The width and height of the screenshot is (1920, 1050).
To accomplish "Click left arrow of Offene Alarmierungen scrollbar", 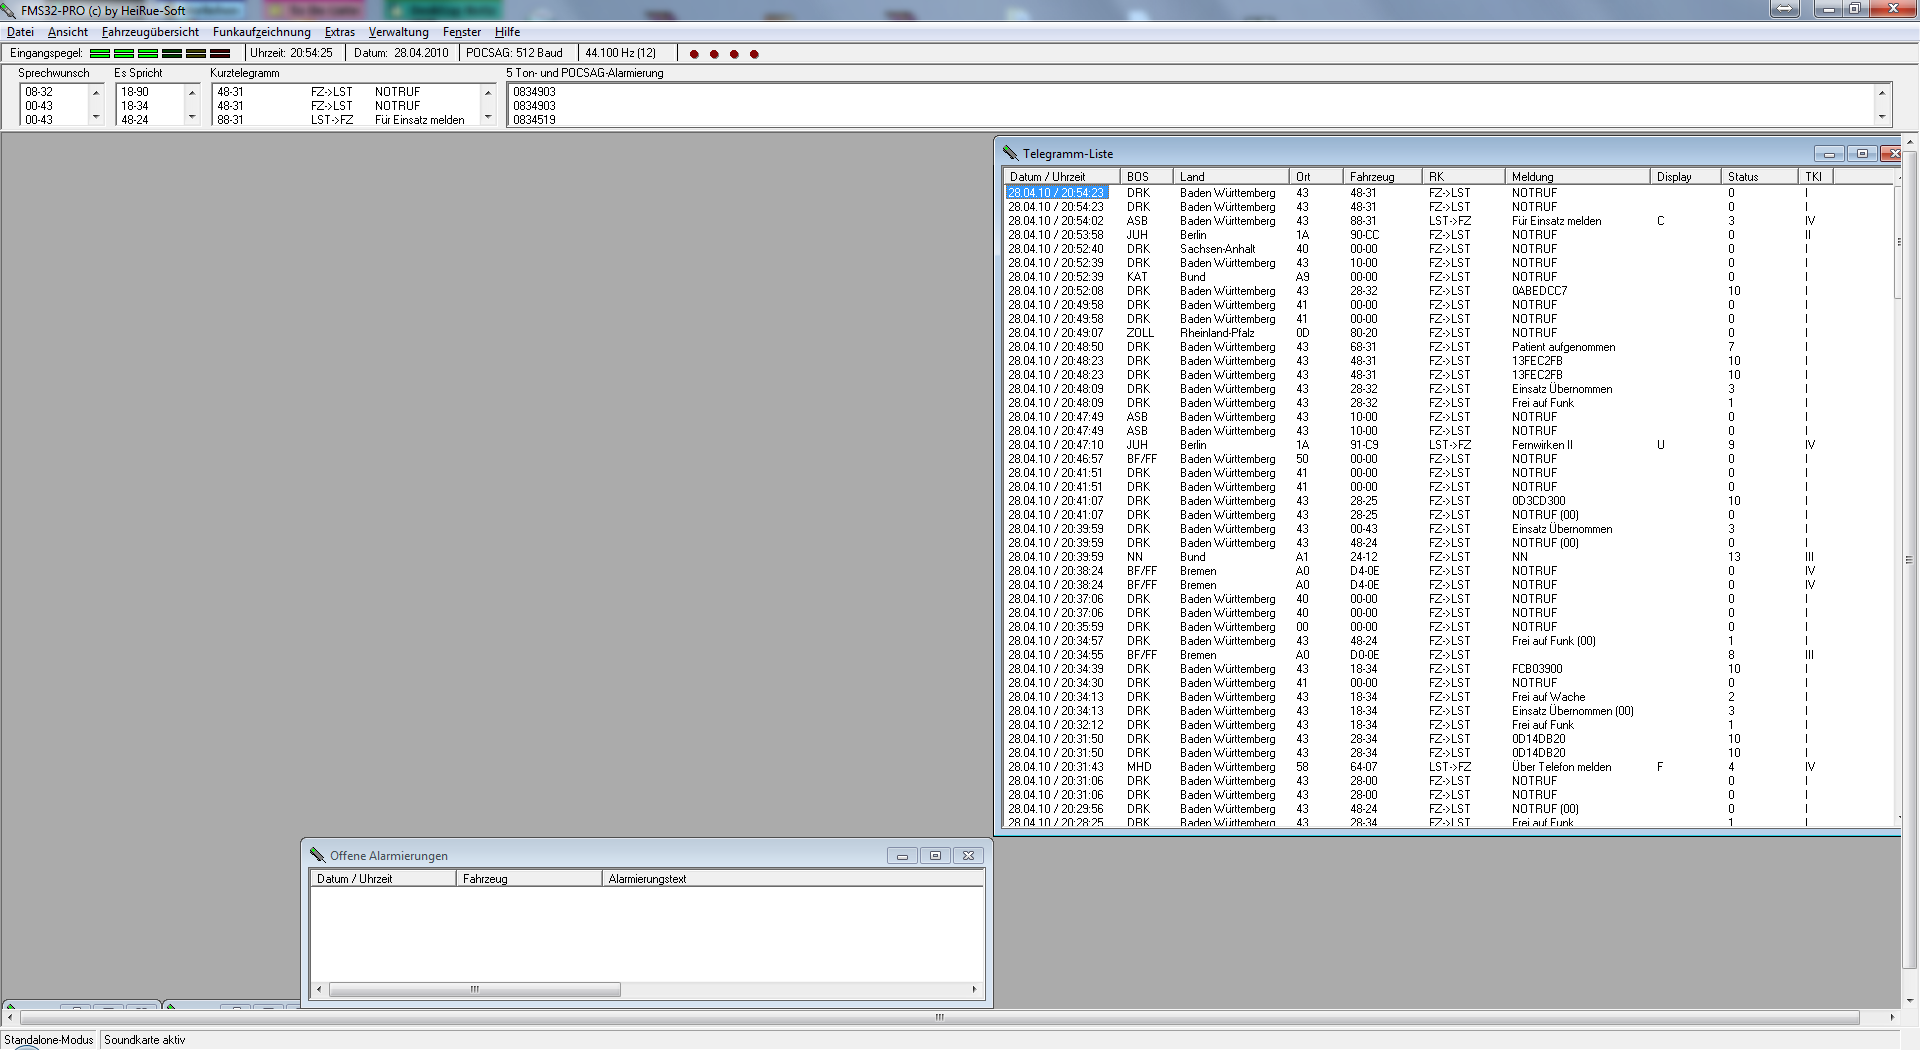I will [x=319, y=990].
